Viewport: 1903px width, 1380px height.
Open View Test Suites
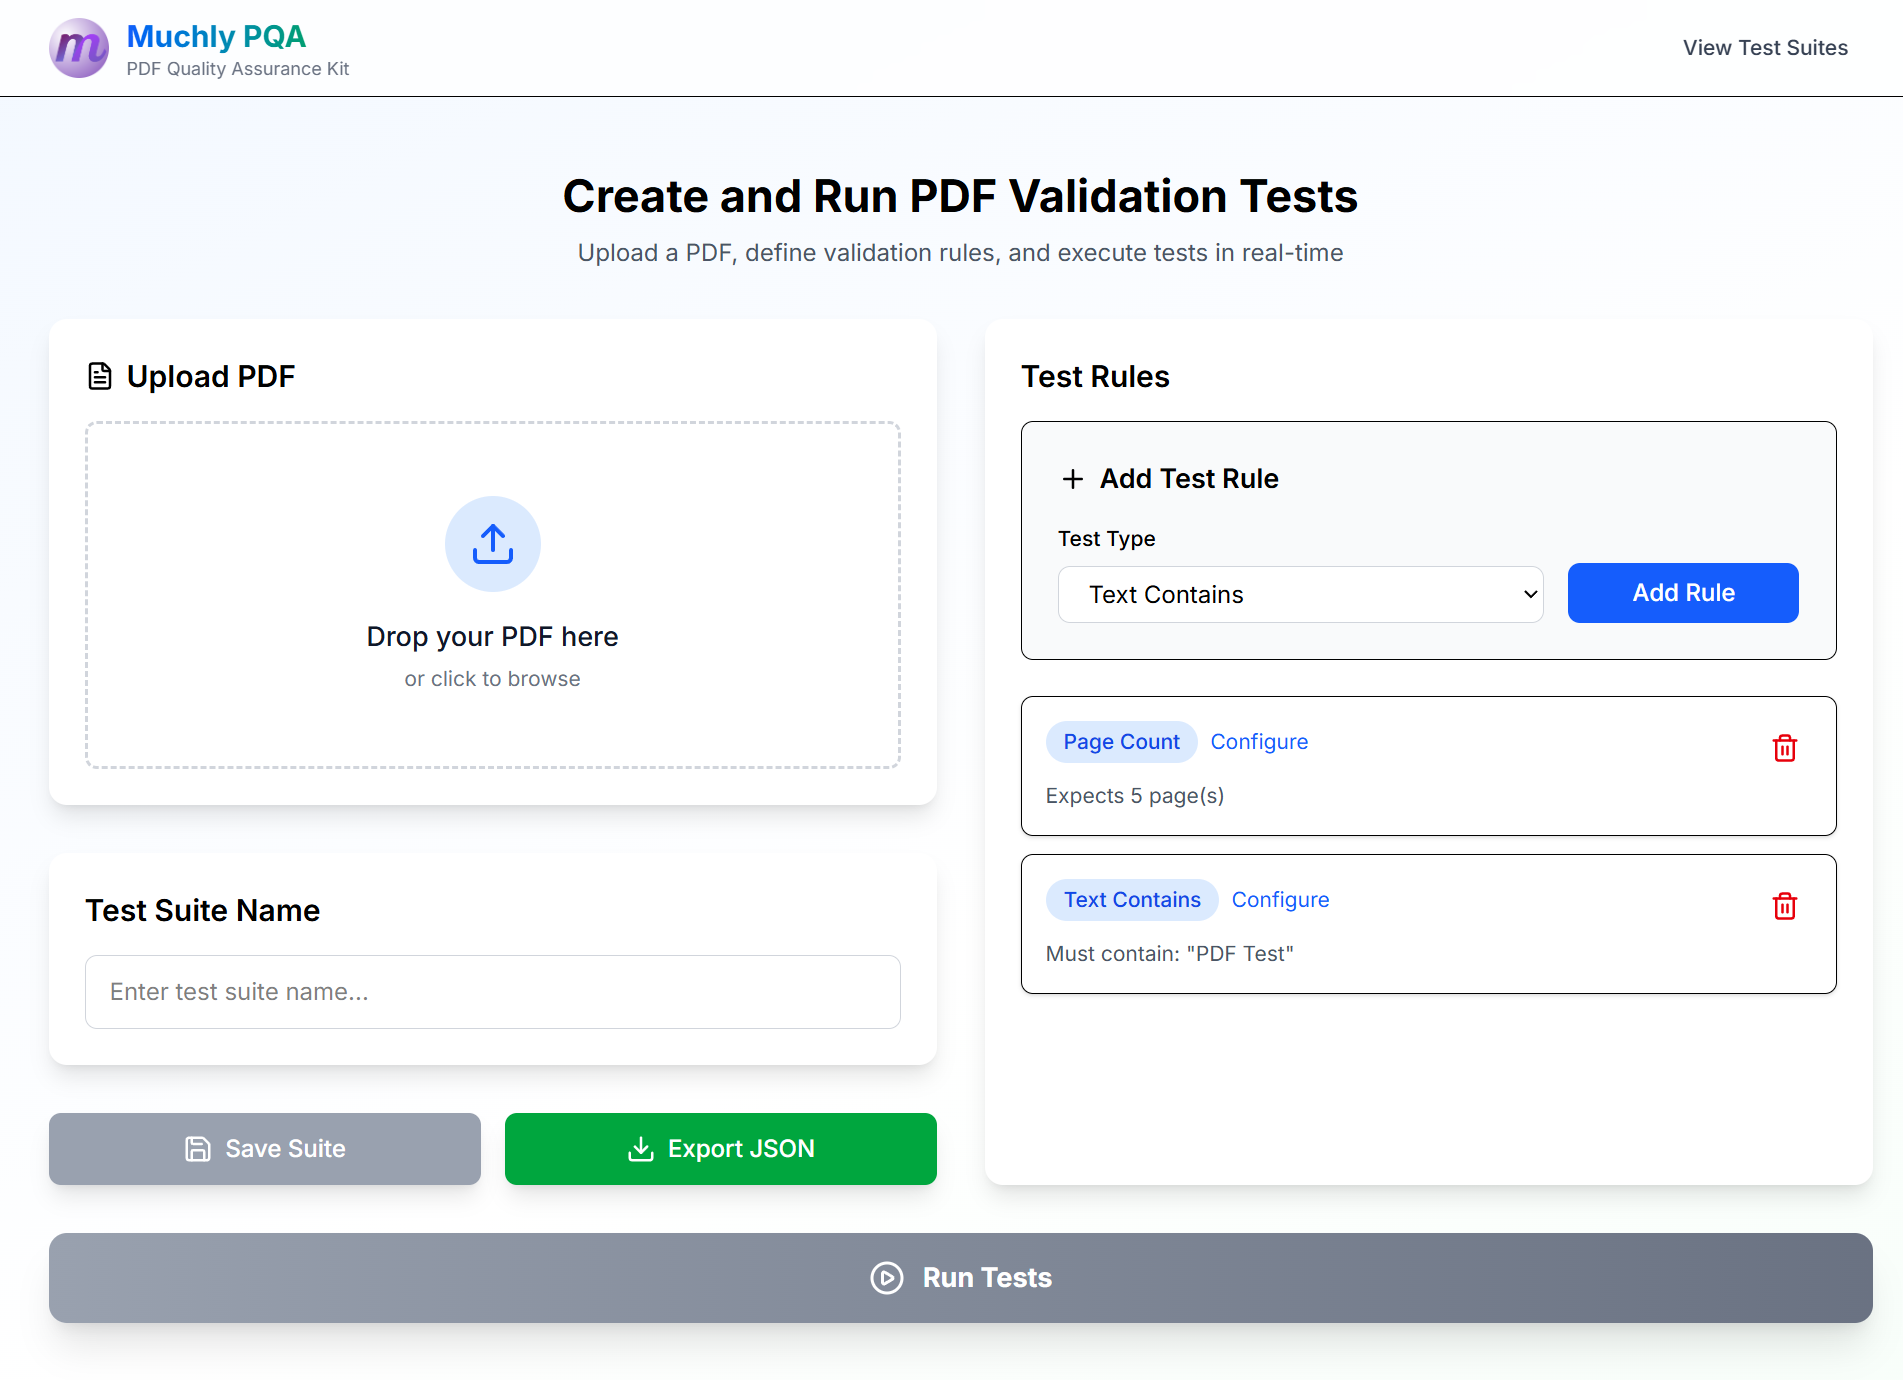coord(1765,47)
